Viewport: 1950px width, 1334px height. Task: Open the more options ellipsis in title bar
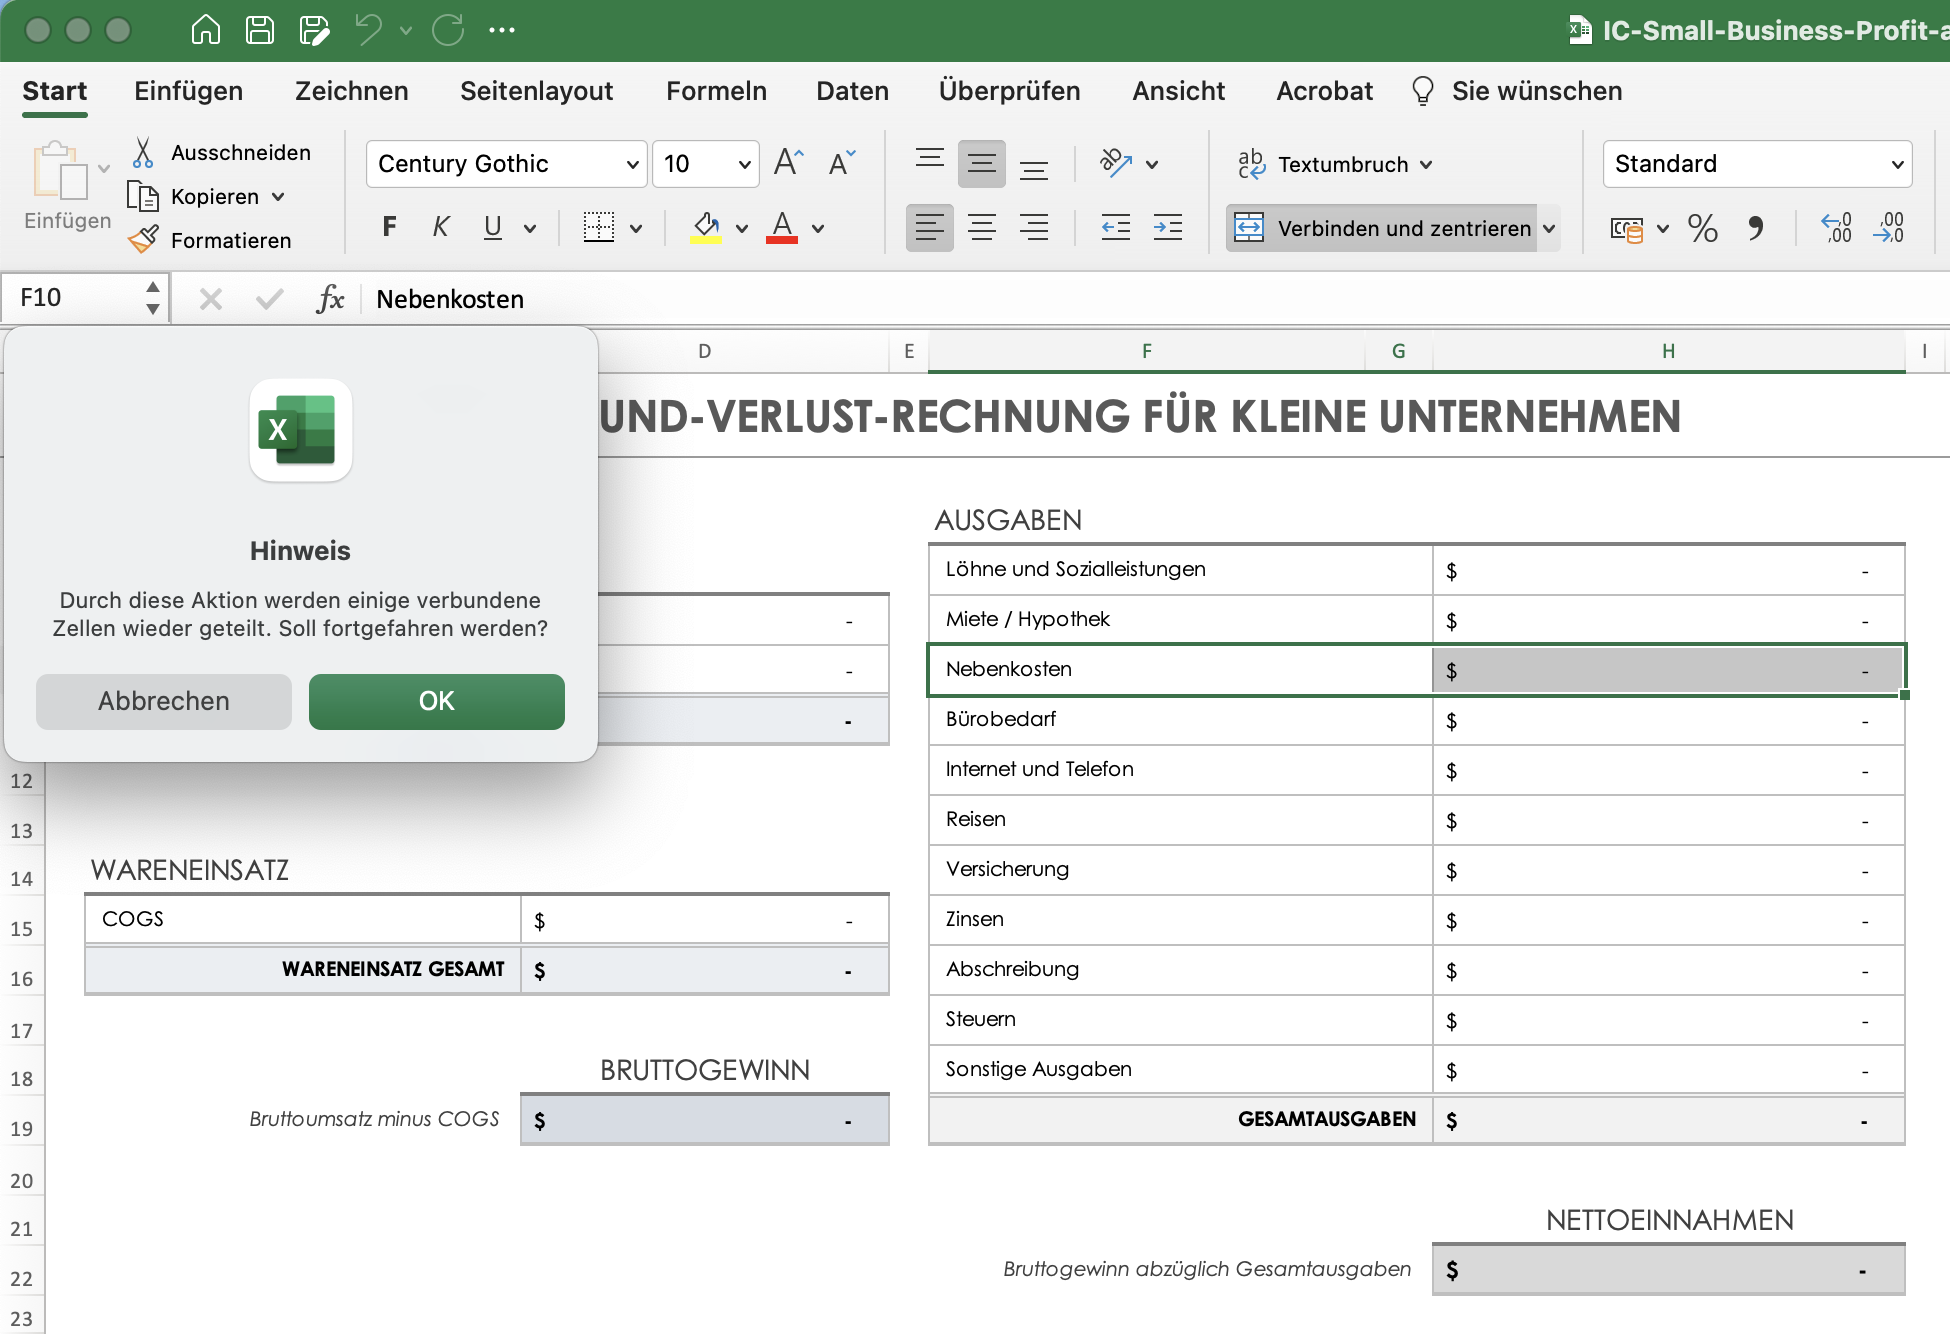pos(502,30)
